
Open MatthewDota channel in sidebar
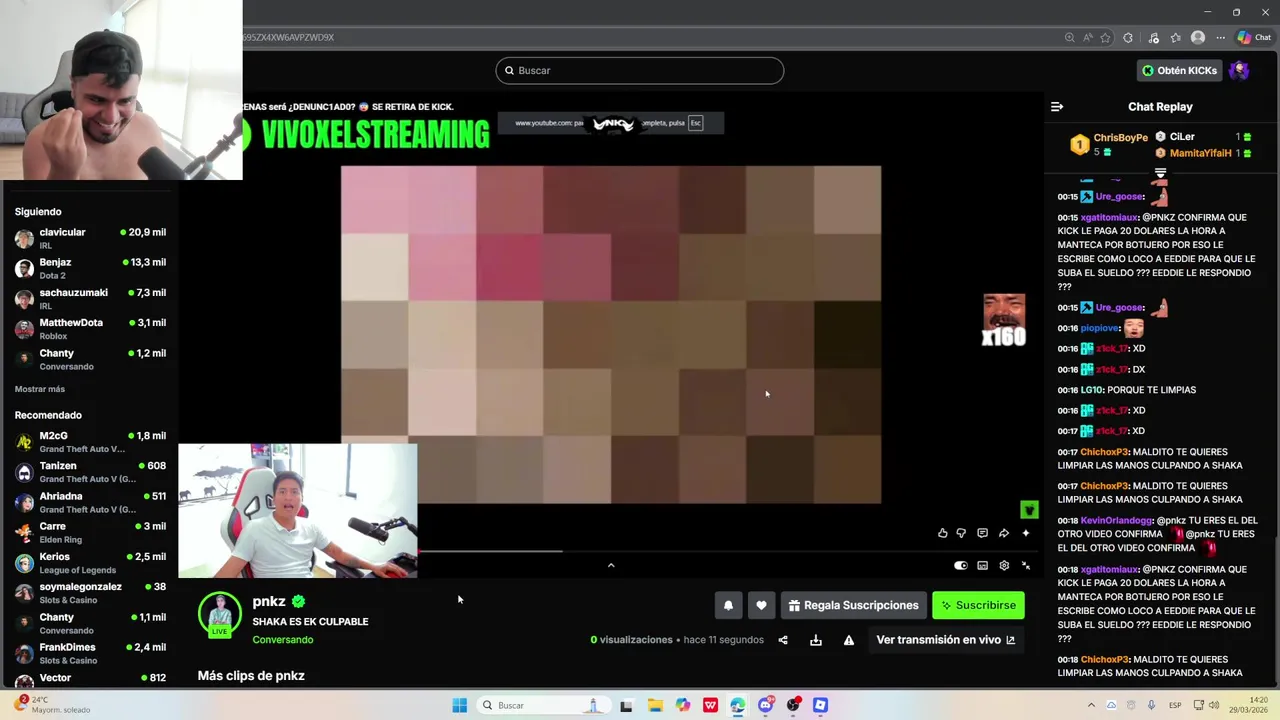(90, 328)
